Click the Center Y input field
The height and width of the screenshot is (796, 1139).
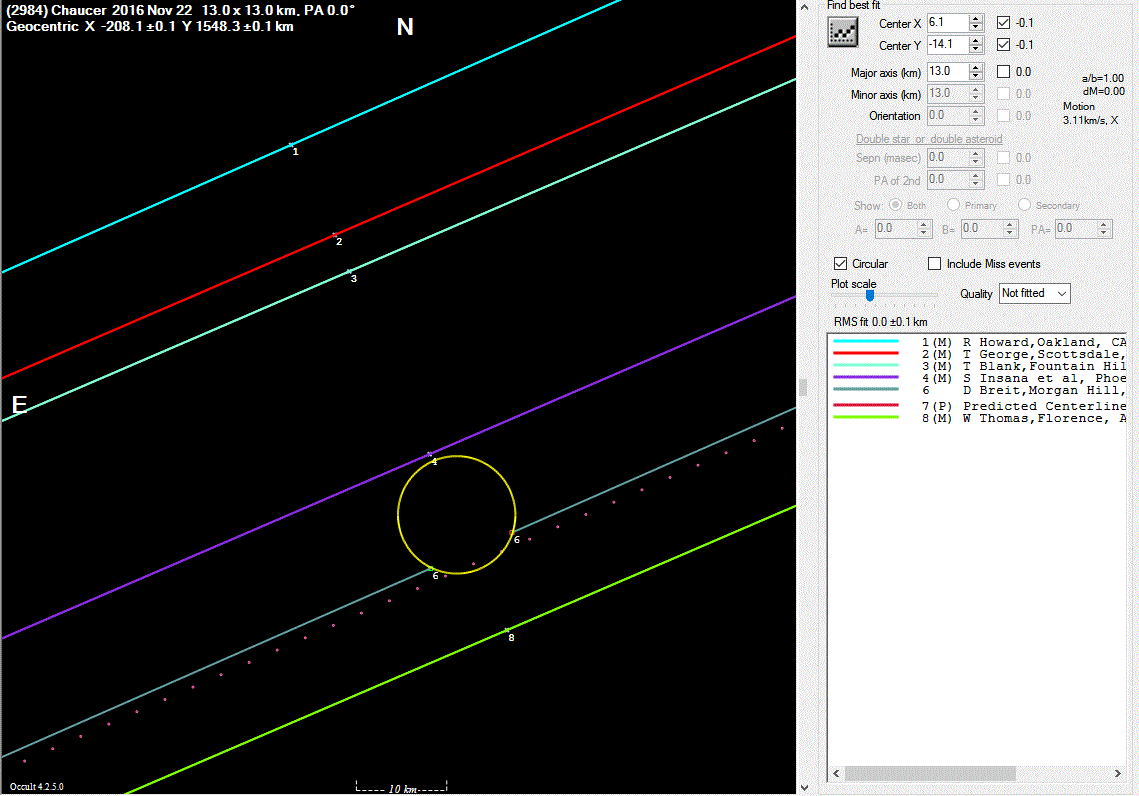pos(948,44)
